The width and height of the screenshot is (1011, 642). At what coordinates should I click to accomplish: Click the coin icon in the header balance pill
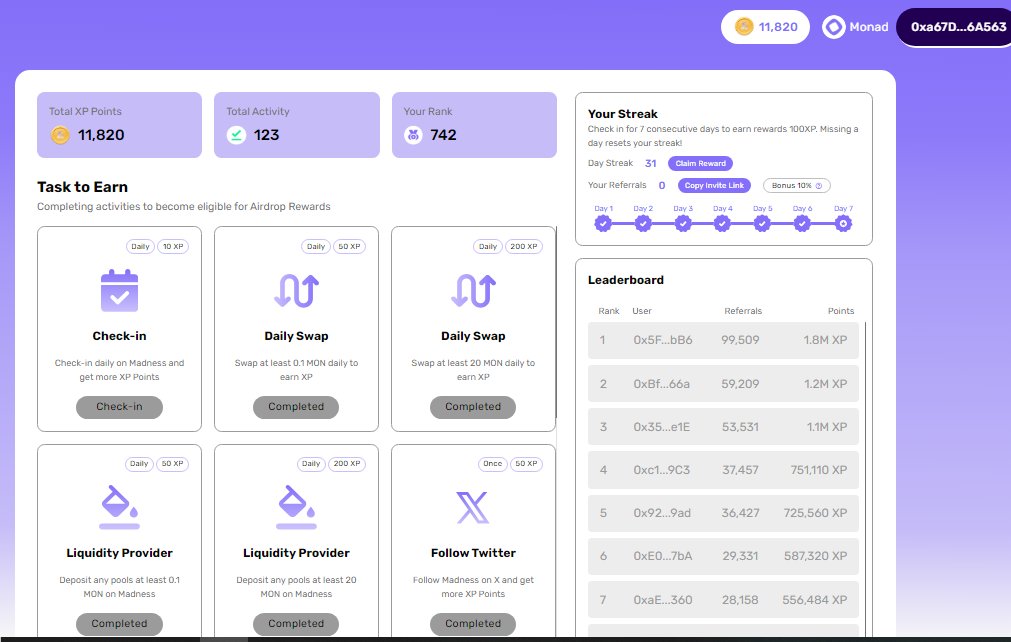(743, 26)
